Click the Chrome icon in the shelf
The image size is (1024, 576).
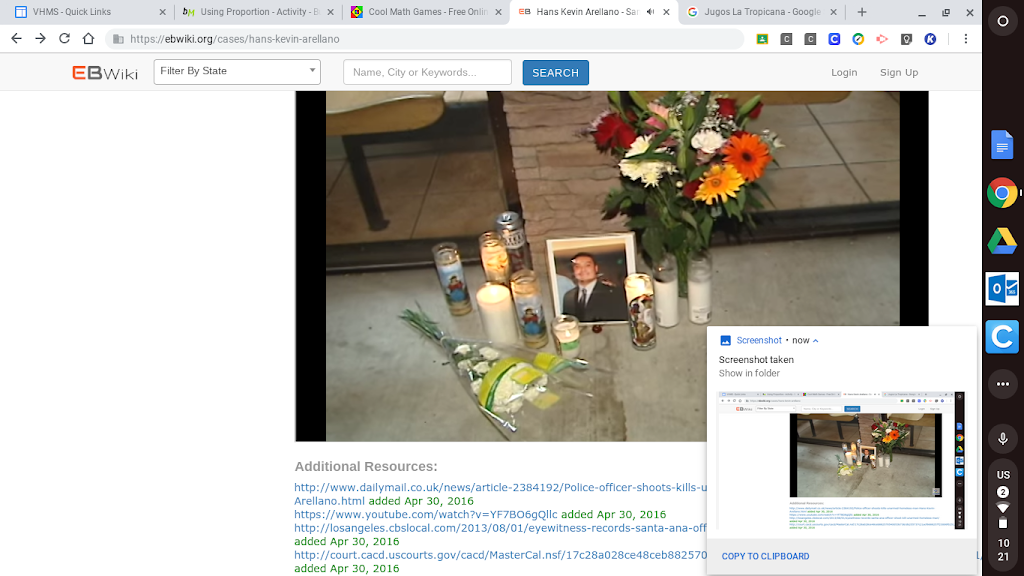point(1002,193)
